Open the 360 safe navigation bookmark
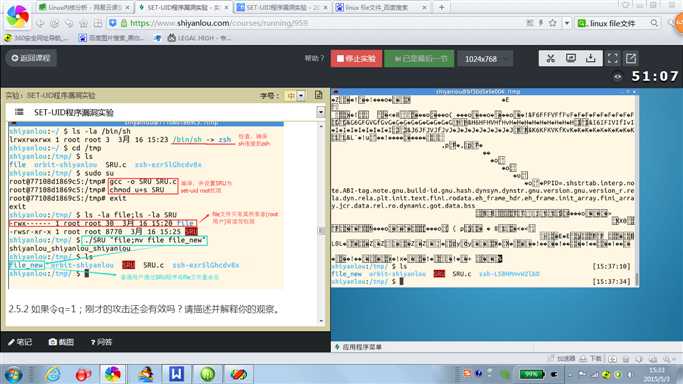The height and width of the screenshot is (384, 683). click(x=36, y=38)
